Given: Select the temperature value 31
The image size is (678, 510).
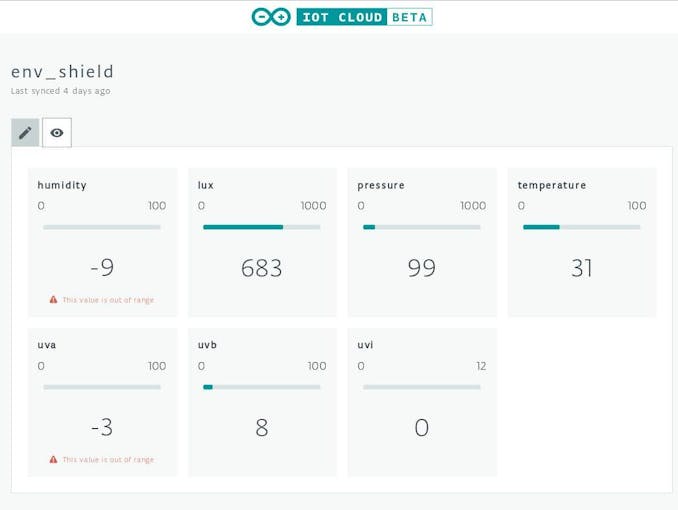Looking at the screenshot, I should click(x=582, y=268).
